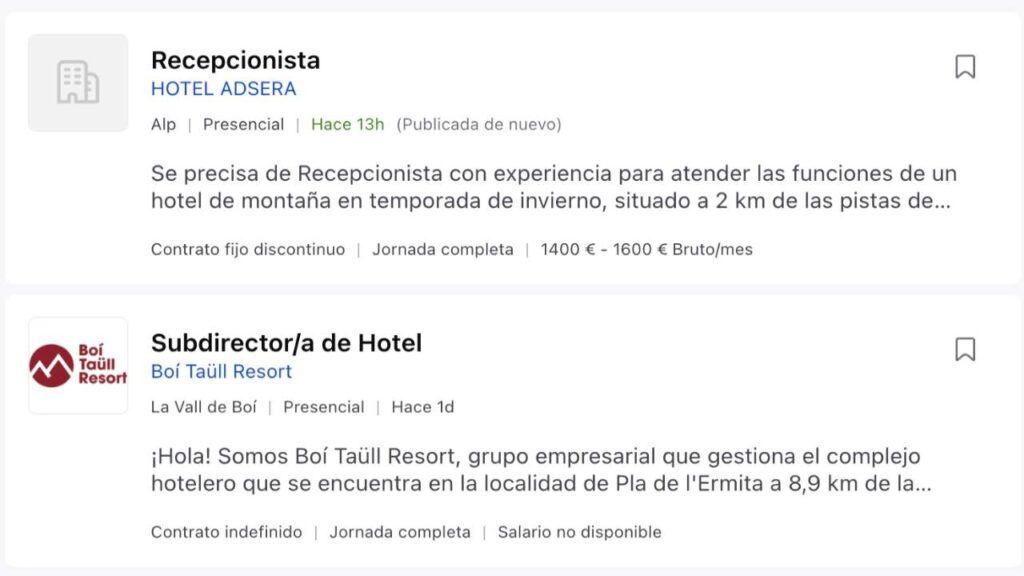This screenshot has width=1024, height=576.
Task: Open the Recepcionista job description preview text
Action: pos(555,188)
